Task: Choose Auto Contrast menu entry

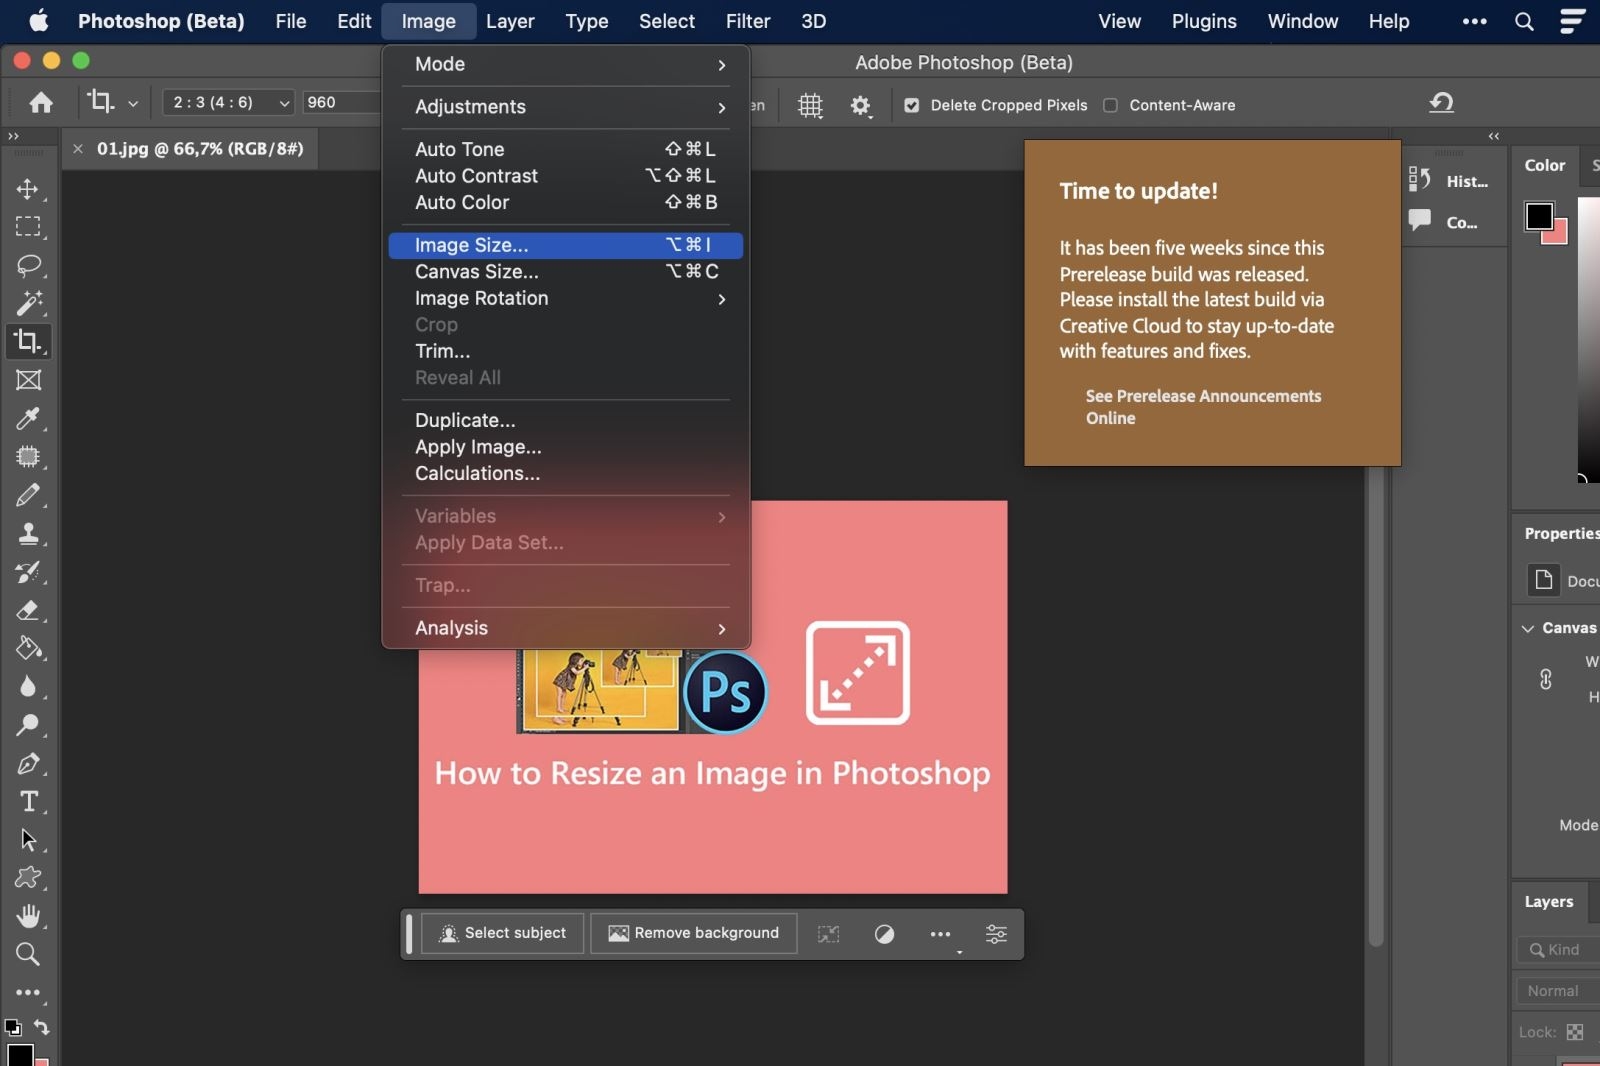Action: [x=566, y=176]
